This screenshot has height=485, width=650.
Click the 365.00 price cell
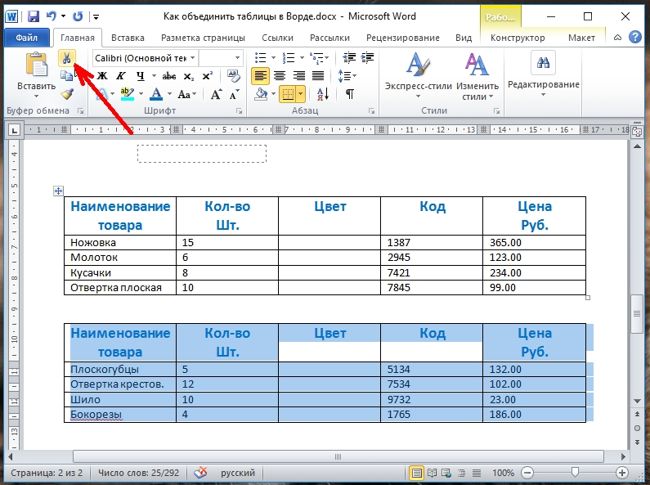pos(534,242)
